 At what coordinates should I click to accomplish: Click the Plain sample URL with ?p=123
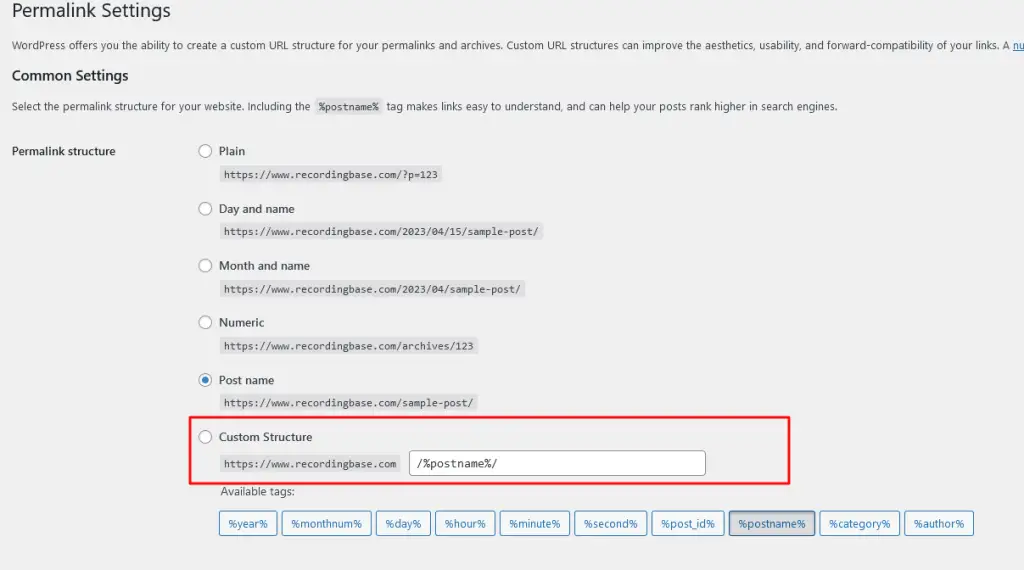[x=331, y=174]
